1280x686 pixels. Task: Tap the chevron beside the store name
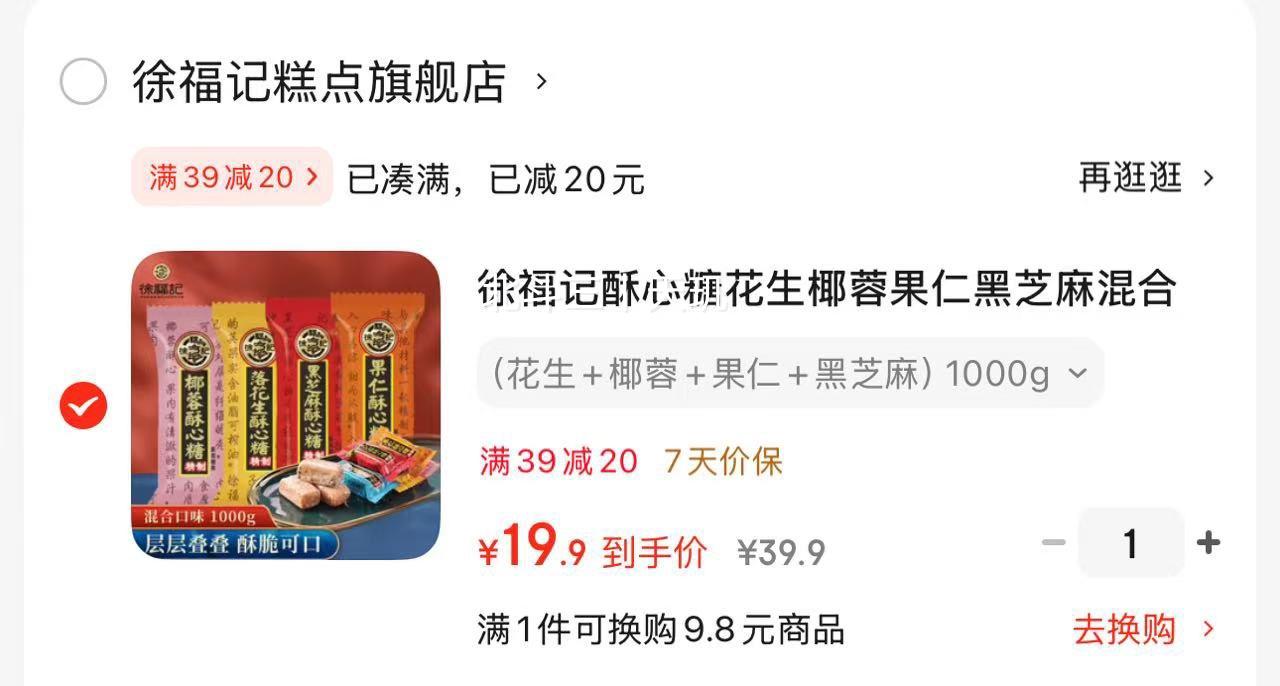click(541, 81)
